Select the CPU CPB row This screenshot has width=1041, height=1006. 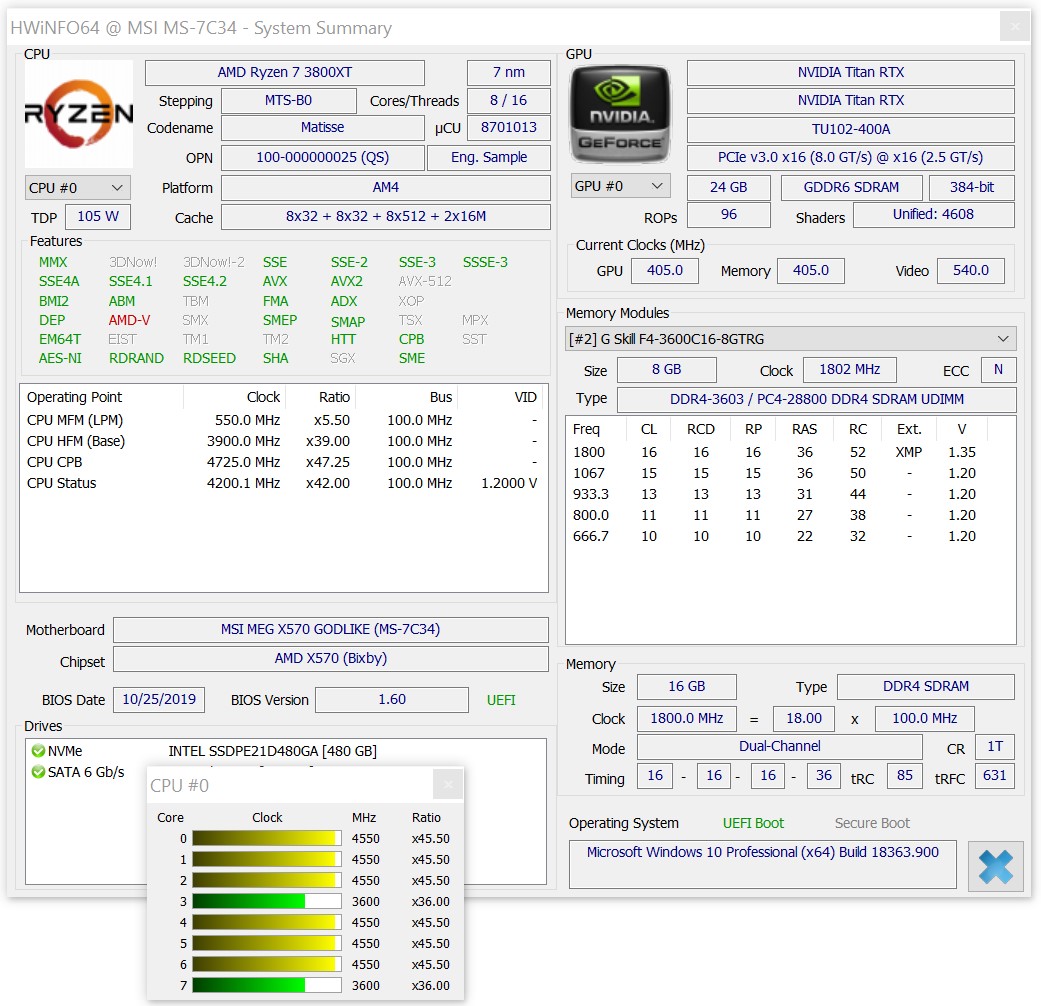283,462
